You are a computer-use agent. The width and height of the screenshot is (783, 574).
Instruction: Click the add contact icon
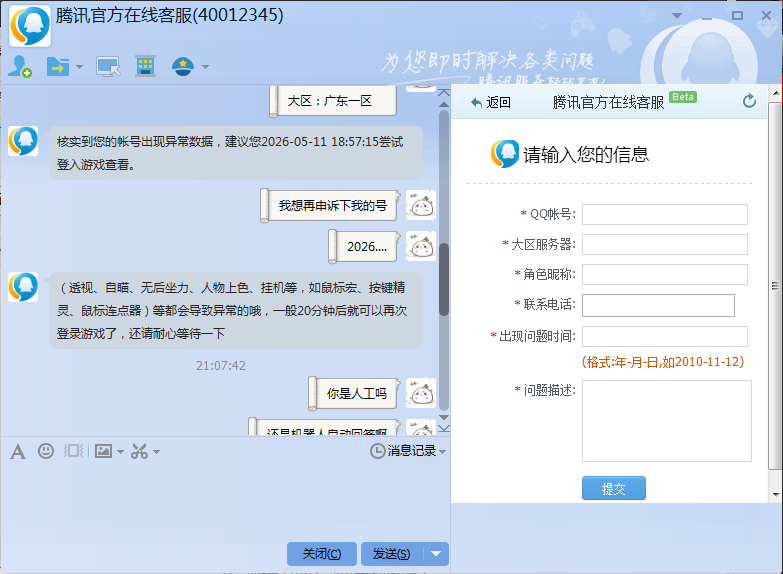point(20,66)
